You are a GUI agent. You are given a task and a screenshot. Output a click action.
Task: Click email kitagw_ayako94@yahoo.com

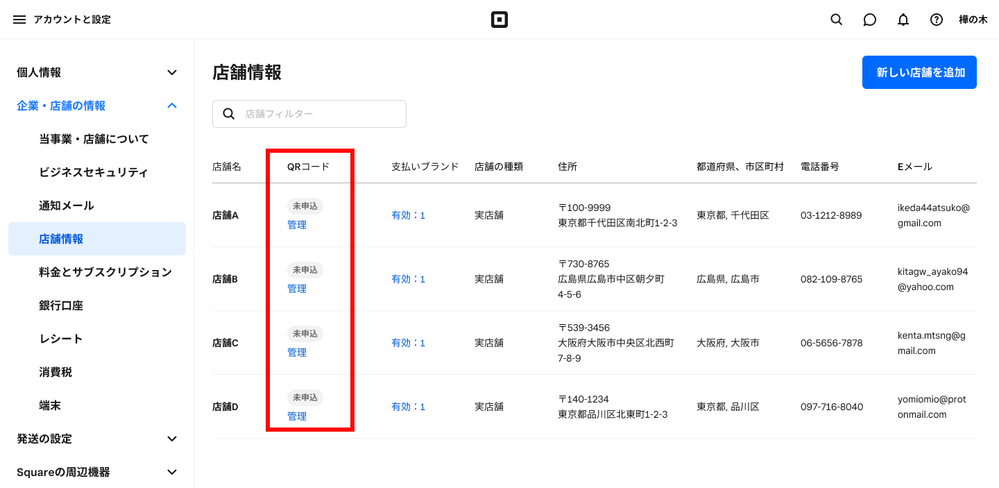click(932, 279)
